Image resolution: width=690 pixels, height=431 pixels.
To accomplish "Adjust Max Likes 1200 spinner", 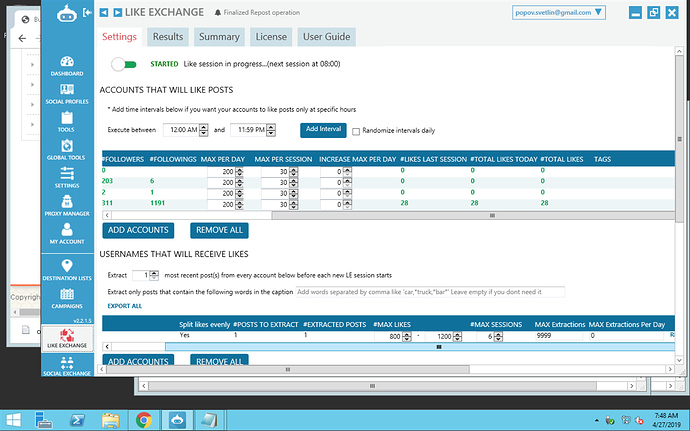I will [x=457, y=336].
